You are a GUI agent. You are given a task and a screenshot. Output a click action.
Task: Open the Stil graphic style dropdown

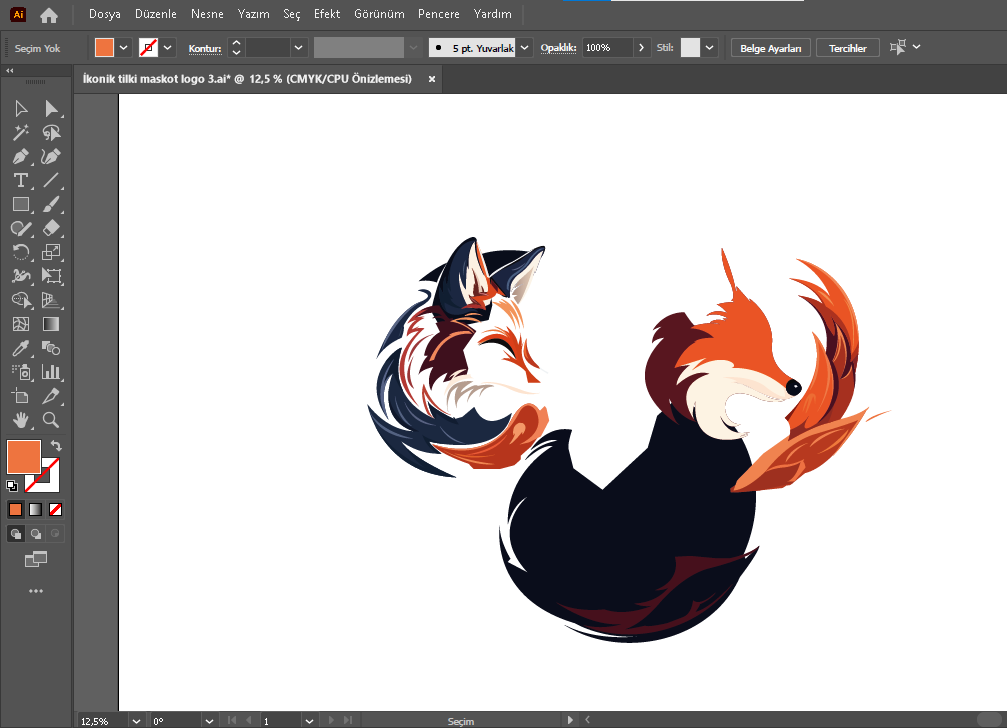pyautogui.click(x=709, y=48)
